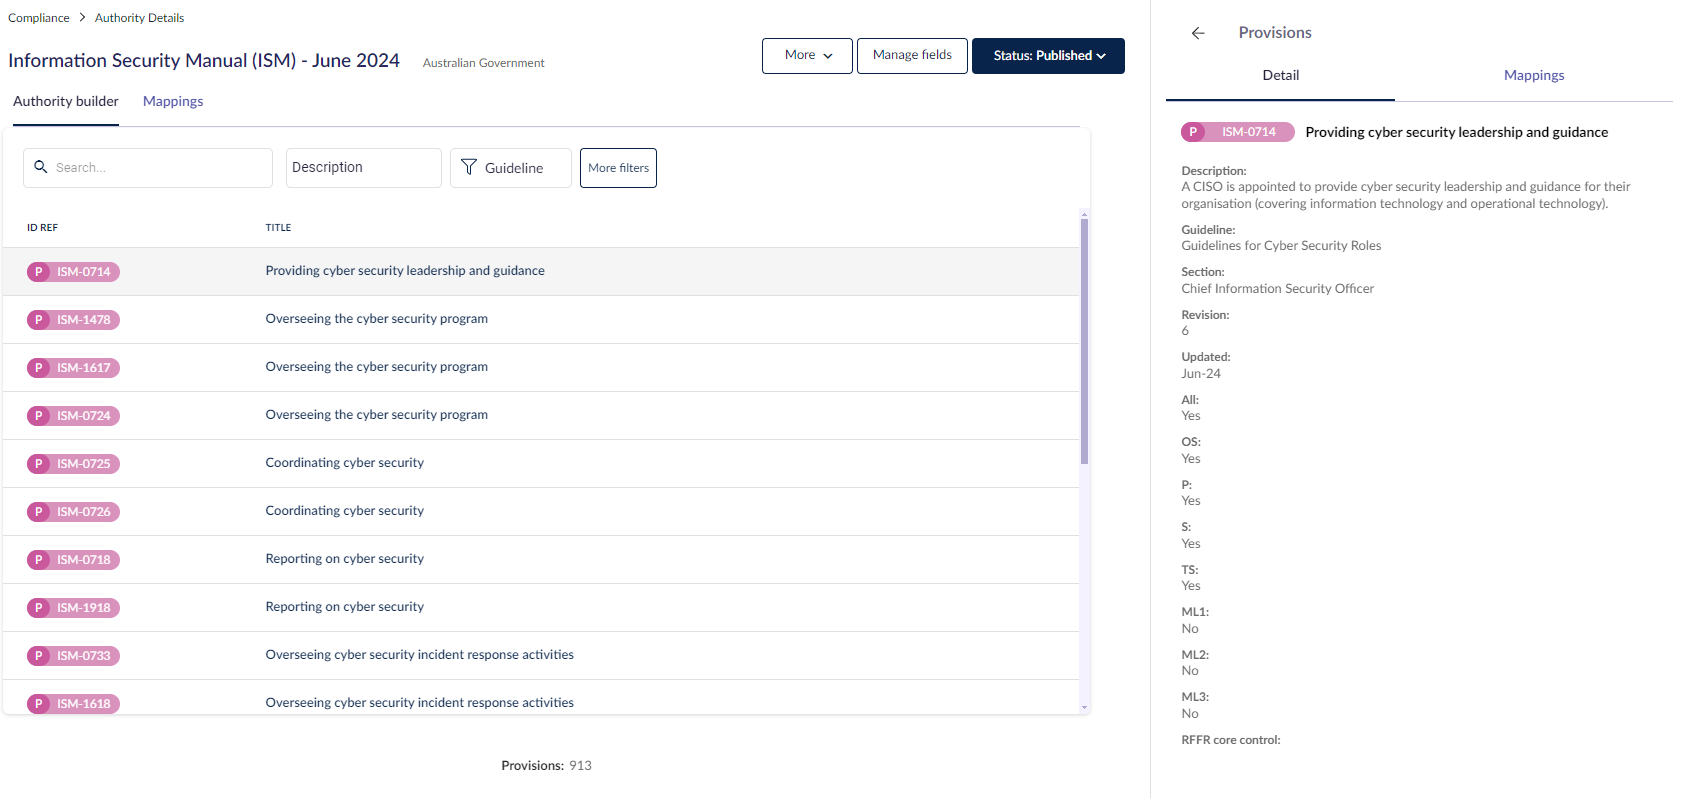
Task: Click the detail panel provision title
Action: [x=1456, y=132]
